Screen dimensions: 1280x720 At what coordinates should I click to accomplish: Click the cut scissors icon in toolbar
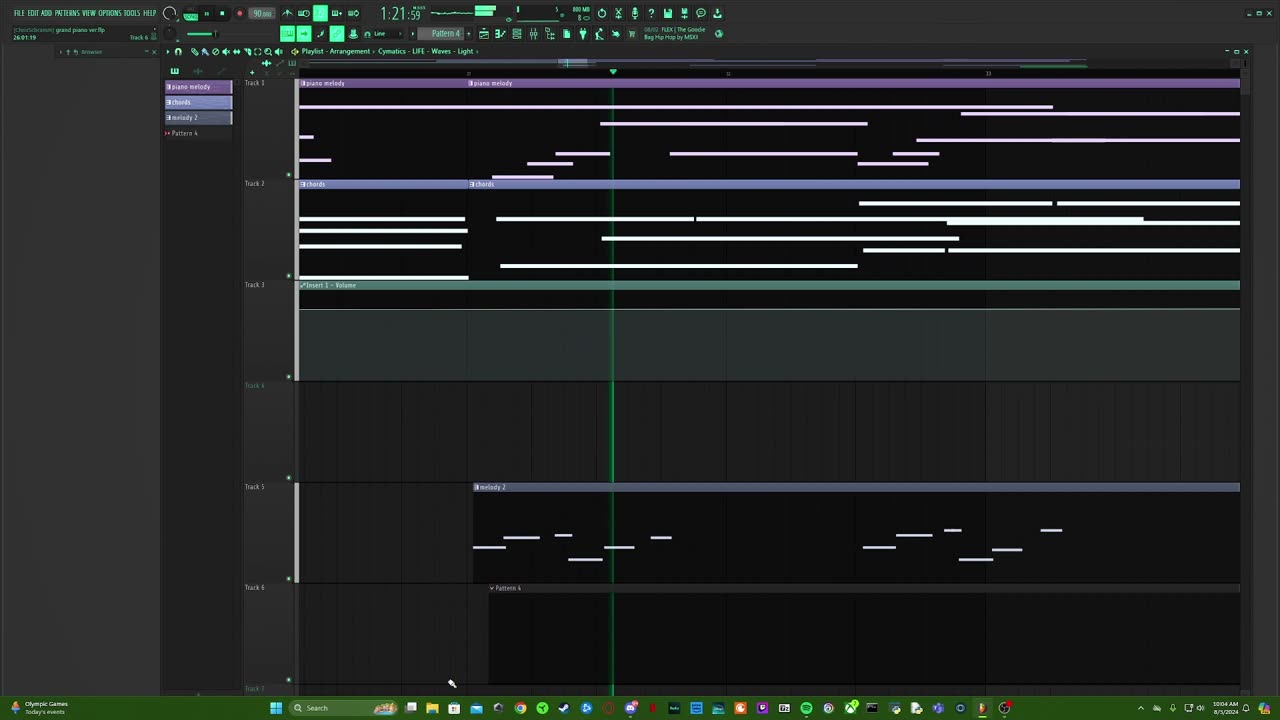pos(618,13)
